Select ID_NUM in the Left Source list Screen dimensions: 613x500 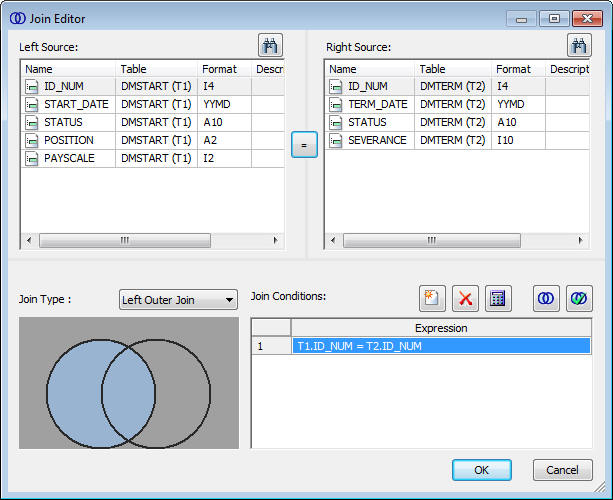pos(64,86)
